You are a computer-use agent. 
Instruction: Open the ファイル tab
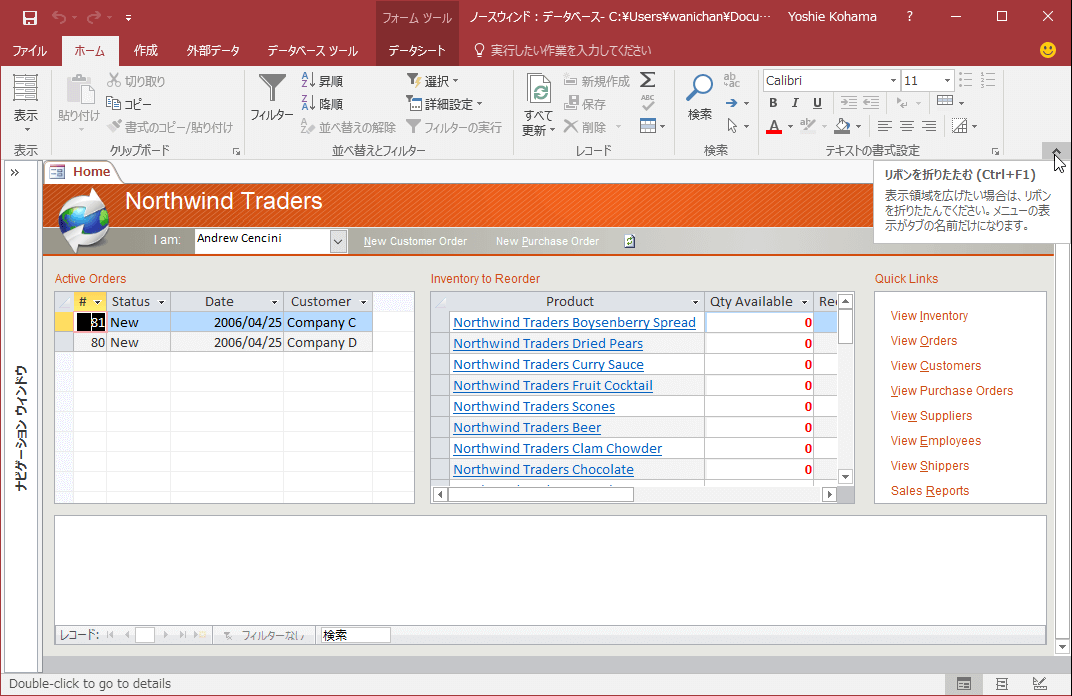click(x=29, y=51)
